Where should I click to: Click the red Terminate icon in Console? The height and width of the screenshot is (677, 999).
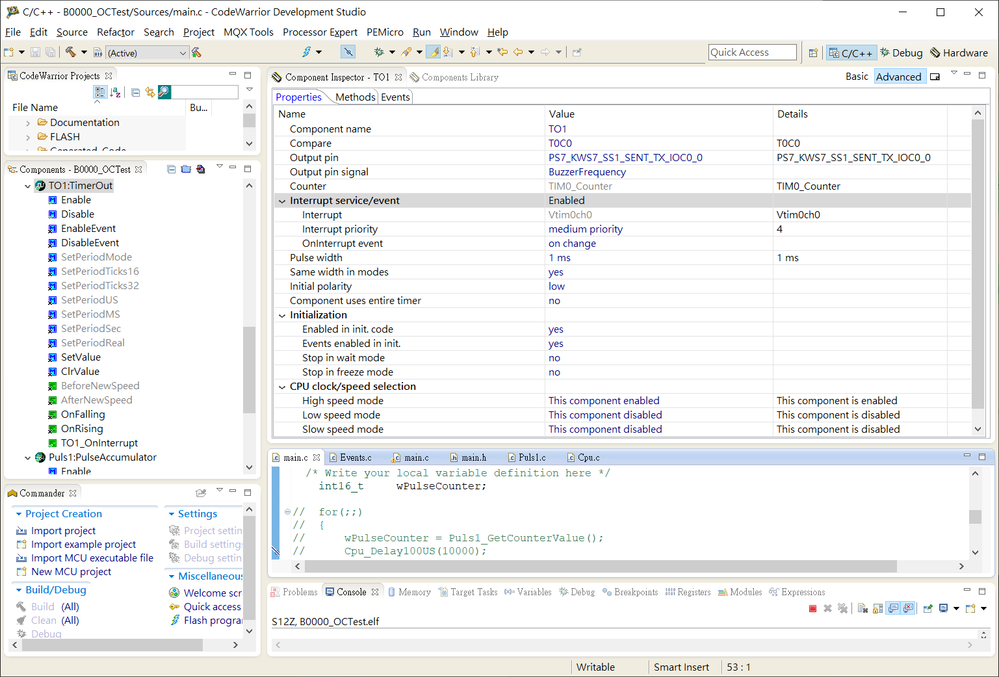click(812, 608)
